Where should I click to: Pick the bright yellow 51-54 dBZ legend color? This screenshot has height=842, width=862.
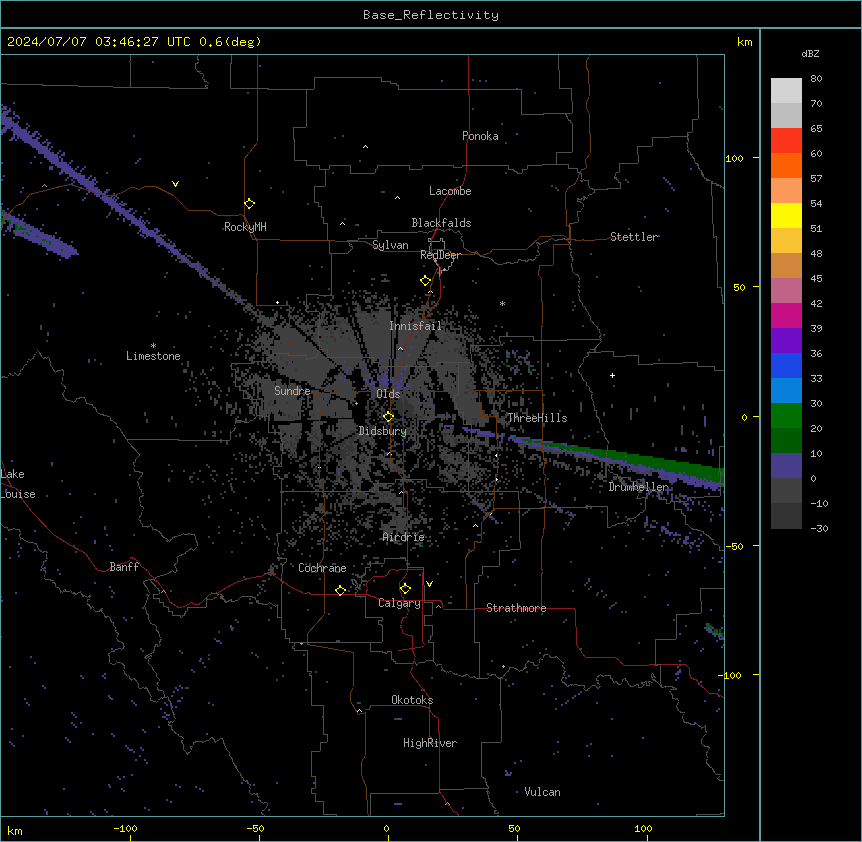(786, 215)
